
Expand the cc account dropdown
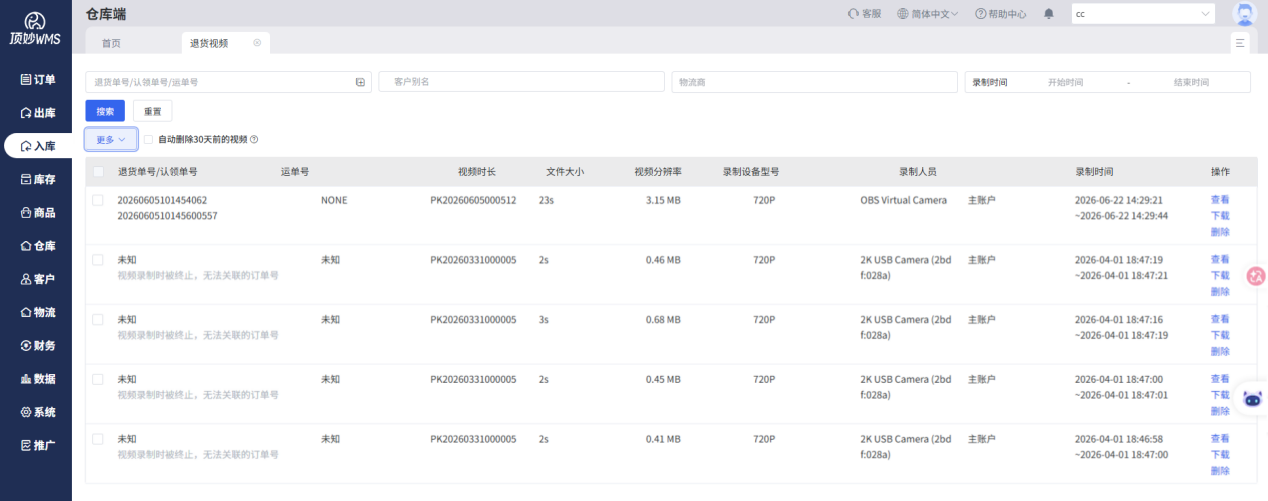(1143, 14)
